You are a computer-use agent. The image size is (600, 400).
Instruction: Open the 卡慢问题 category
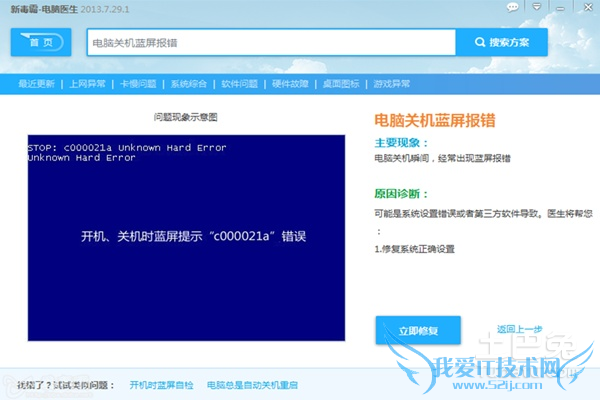point(138,84)
